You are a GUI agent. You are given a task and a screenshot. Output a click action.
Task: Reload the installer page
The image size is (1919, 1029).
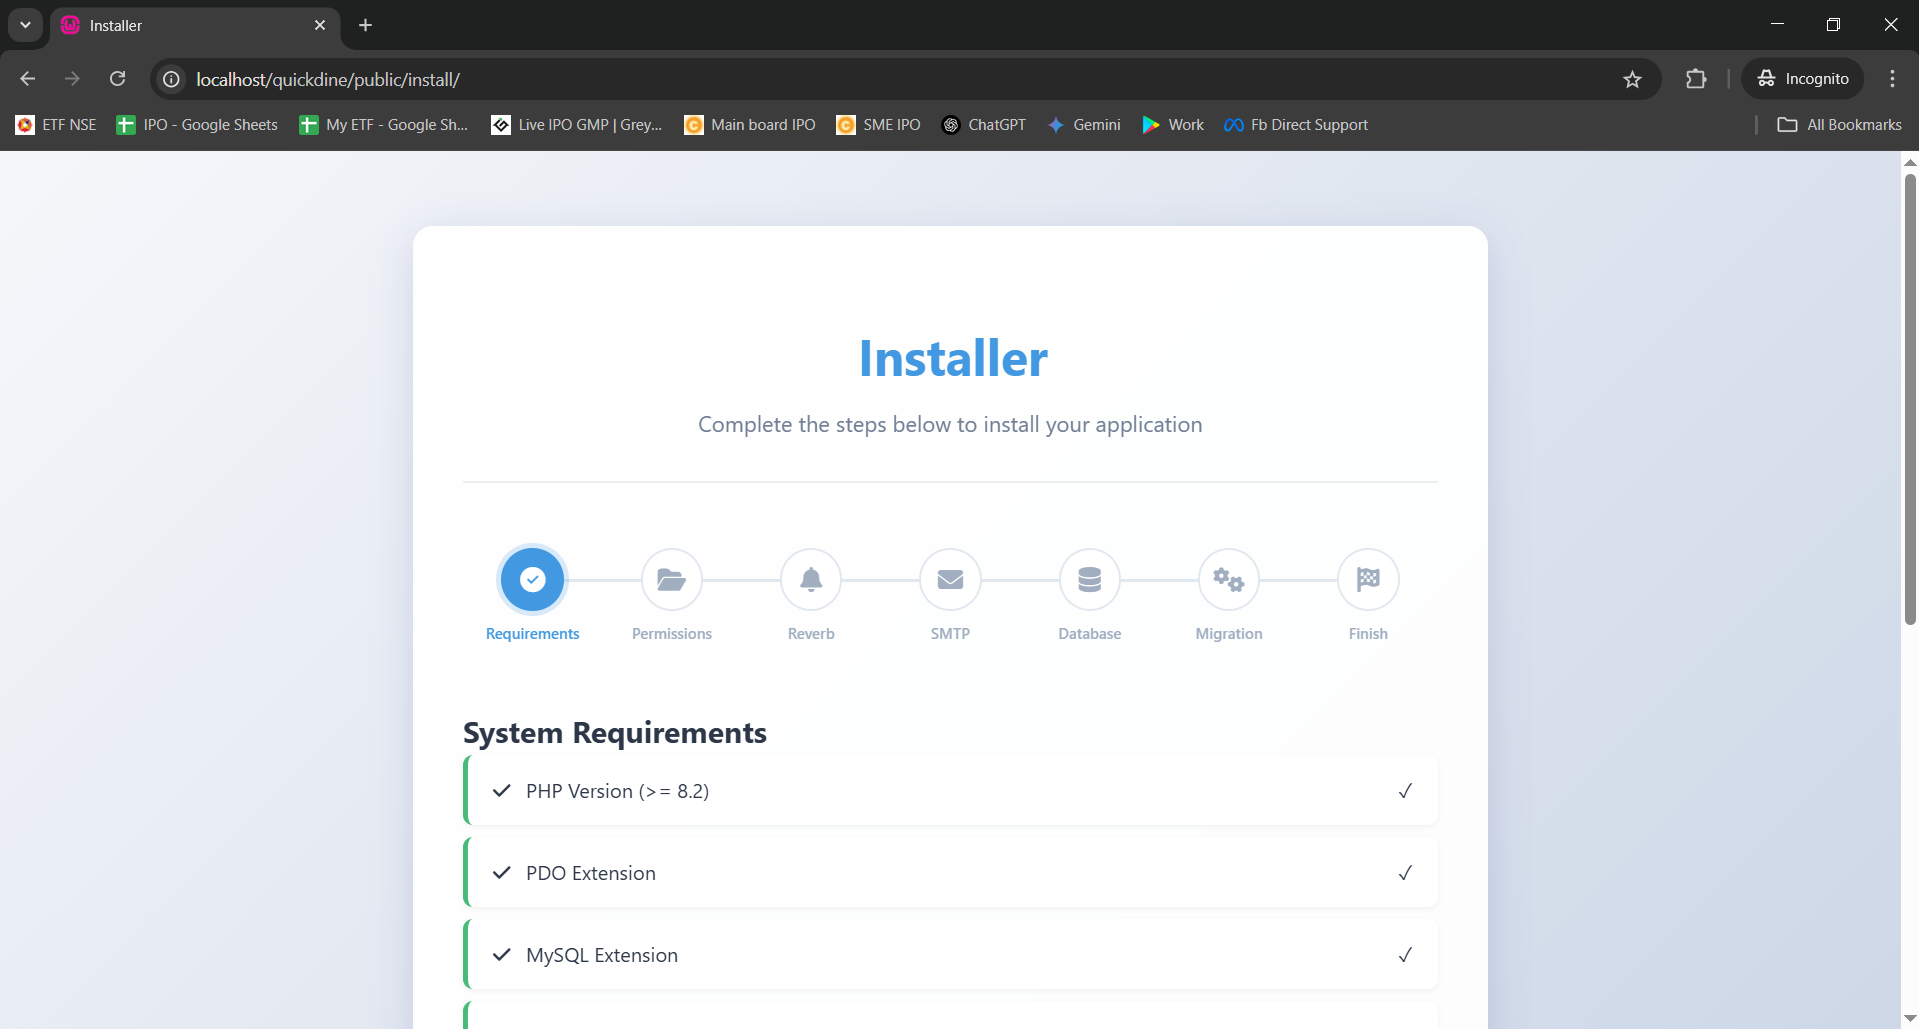(118, 79)
